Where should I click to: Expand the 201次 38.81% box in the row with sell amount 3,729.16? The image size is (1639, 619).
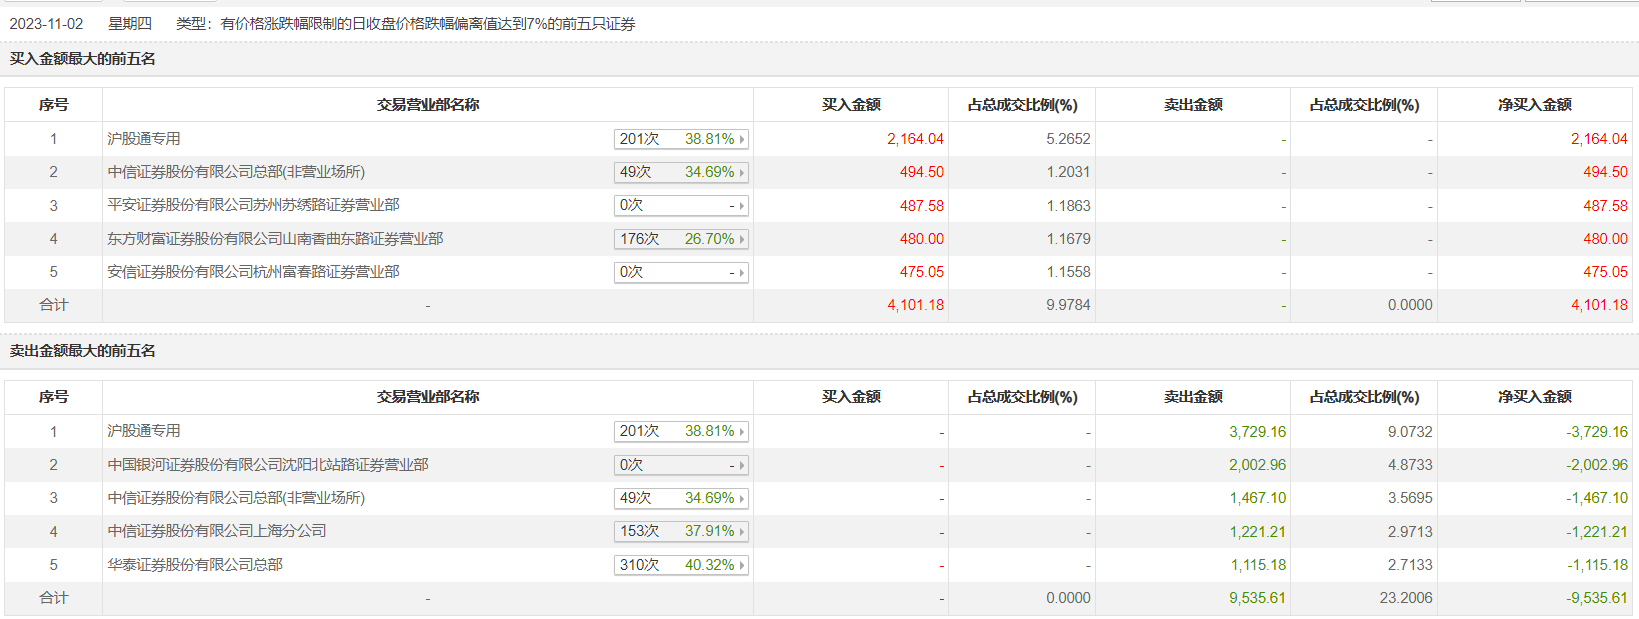coord(681,431)
